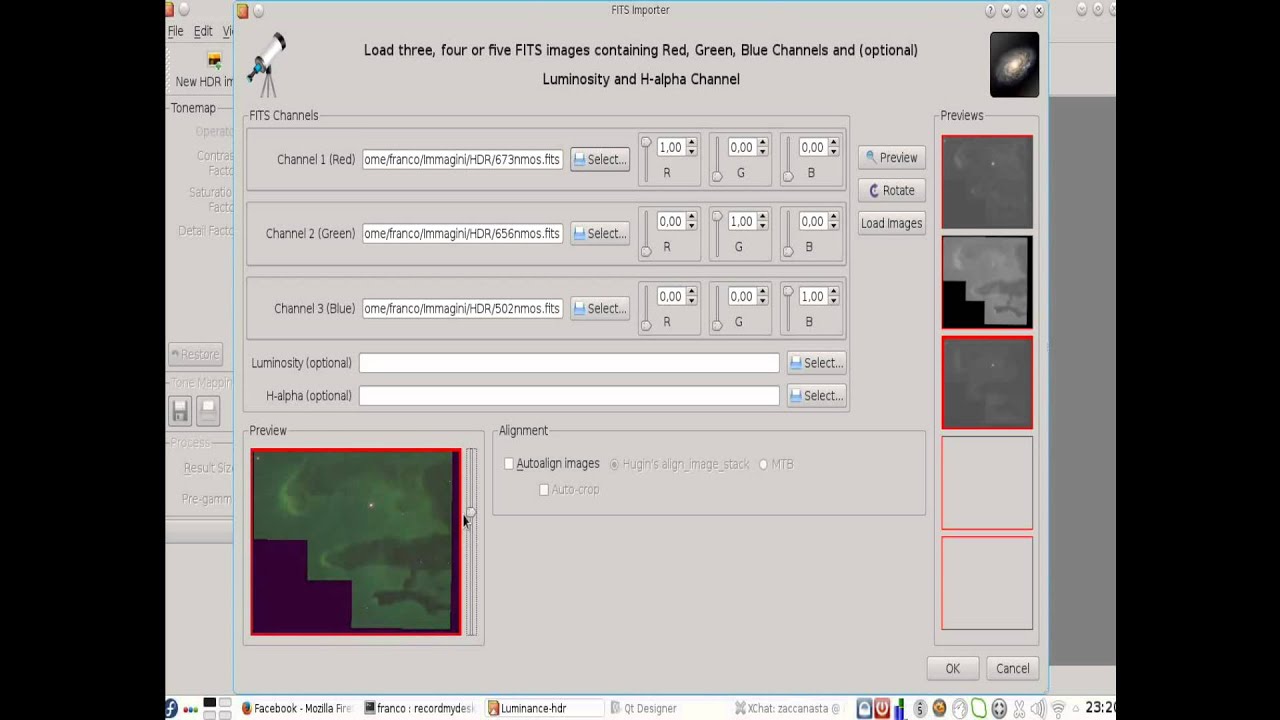This screenshot has height=720, width=1280.
Task: Click Select for the H-alpha file
Action: (x=816, y=396)
